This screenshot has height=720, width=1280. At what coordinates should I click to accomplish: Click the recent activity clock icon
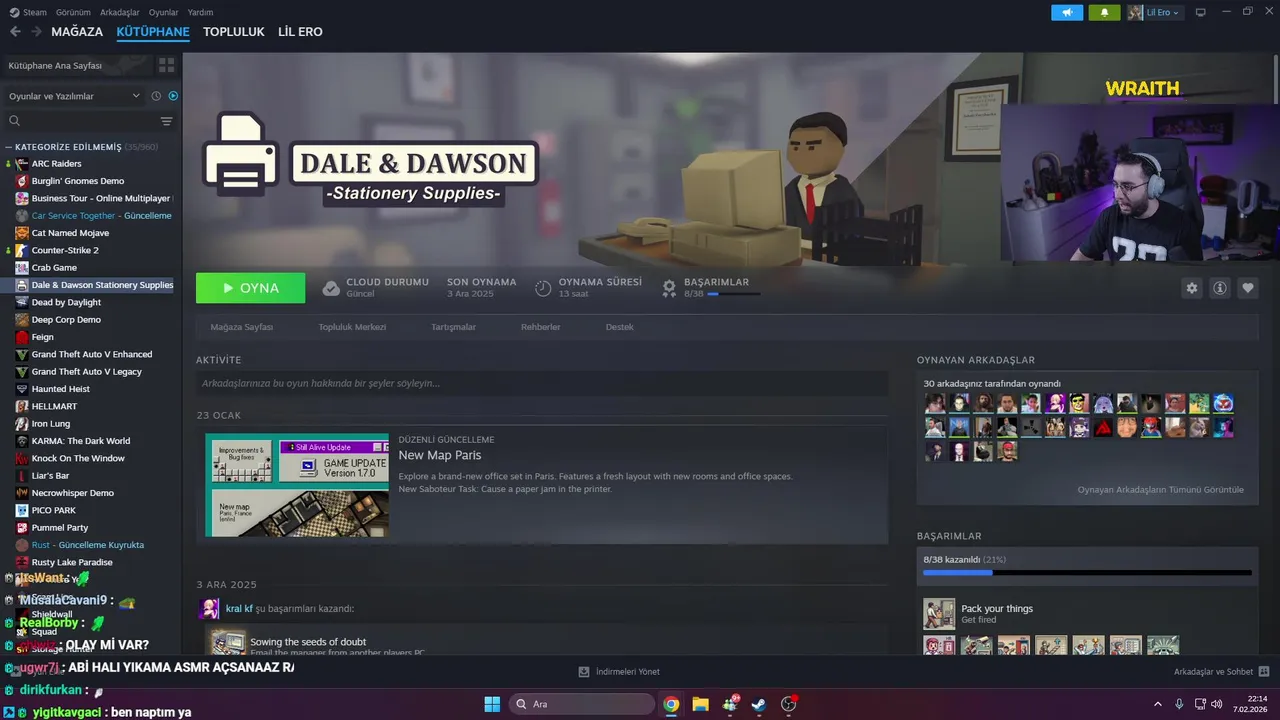point(156,96)
